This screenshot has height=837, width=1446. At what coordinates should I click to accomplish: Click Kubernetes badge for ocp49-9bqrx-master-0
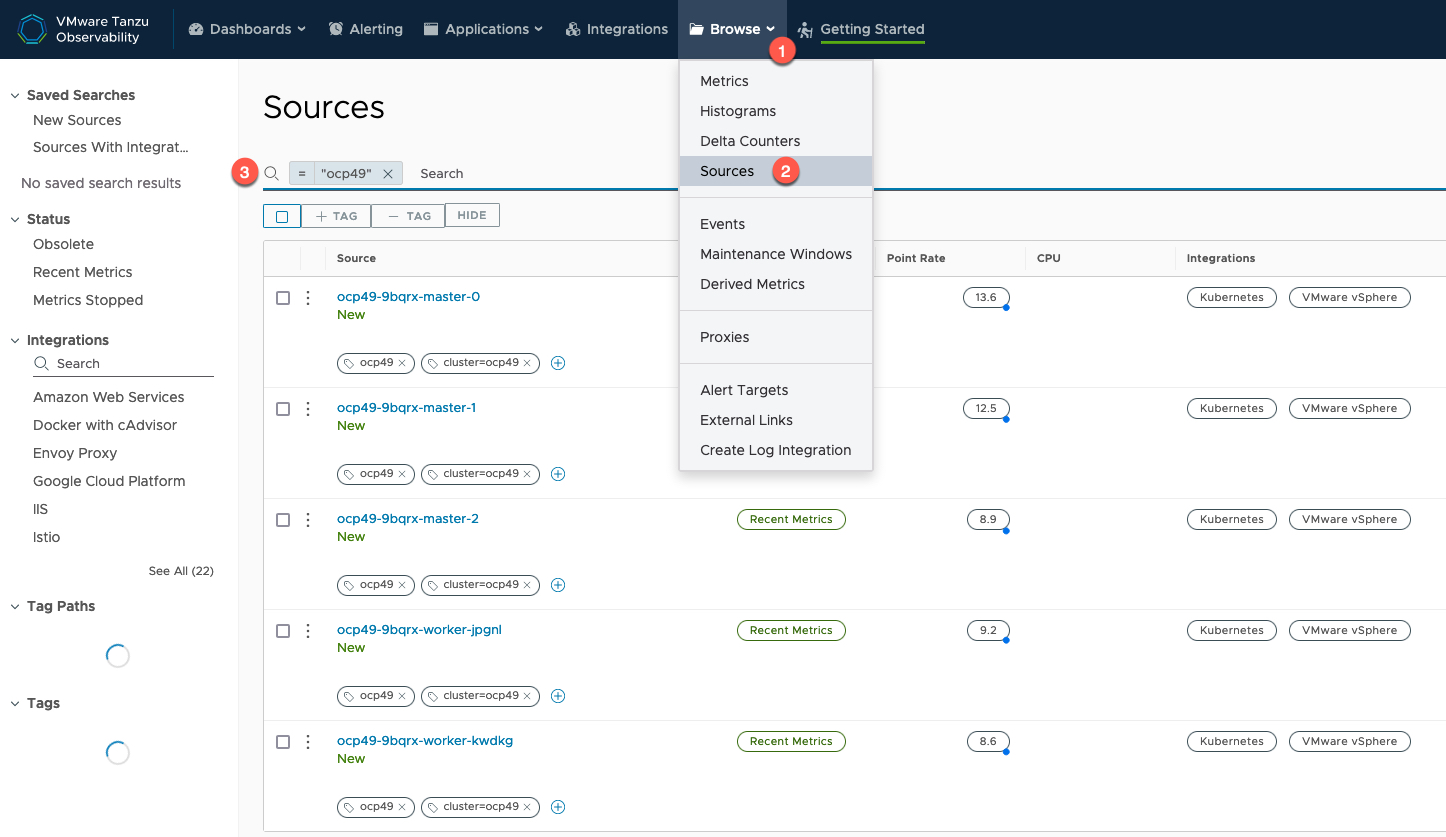1232,297
